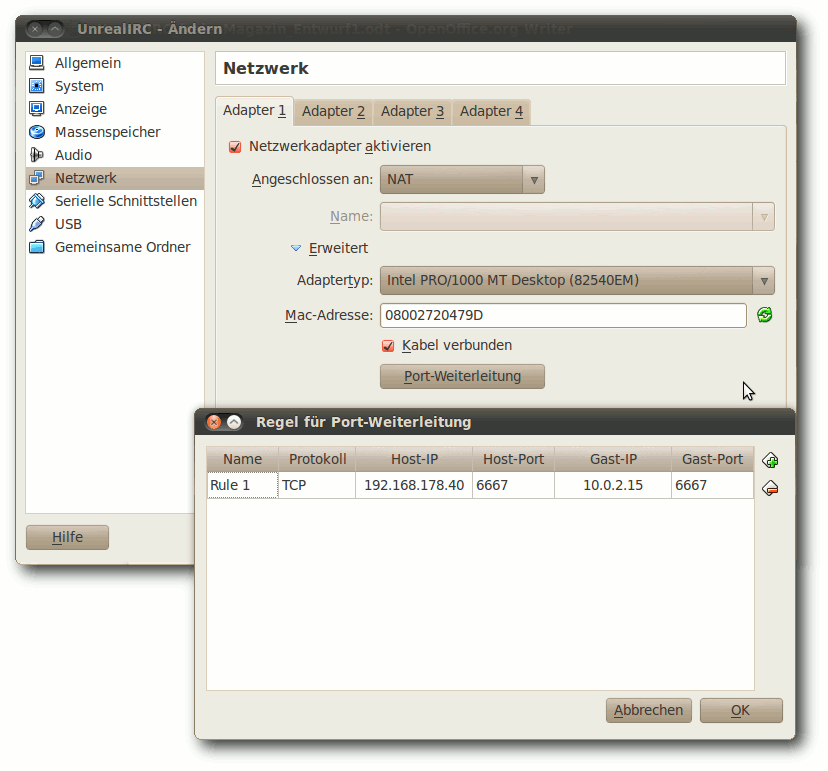This screenshot has height=771, width=828.
Task: Select the Host-IP cell of Rule 1
Action: click(x=414, y=485)
